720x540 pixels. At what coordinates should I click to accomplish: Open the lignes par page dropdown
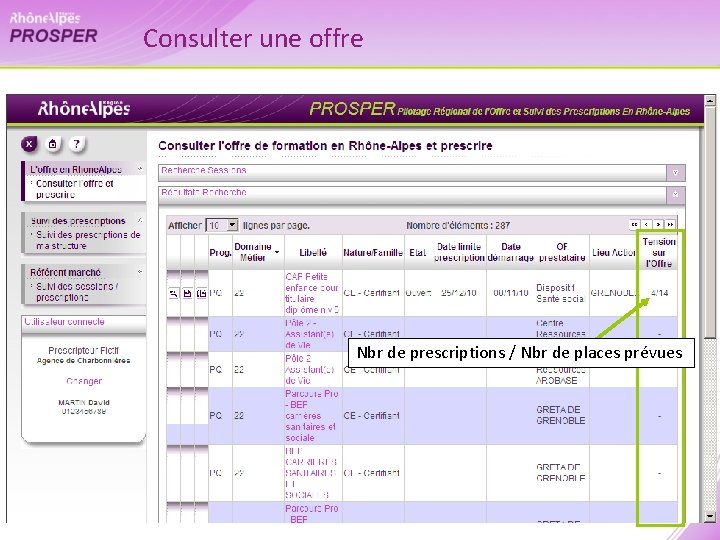click(x=232, y=225)
